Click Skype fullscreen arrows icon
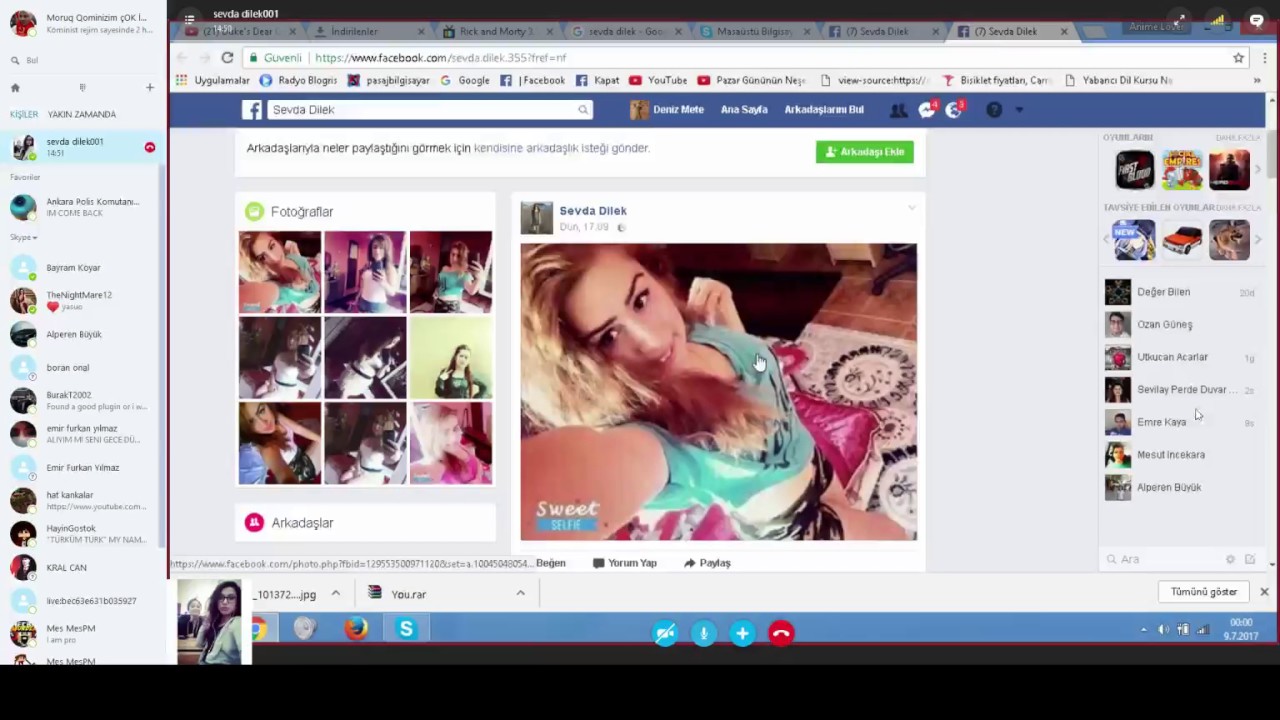1280x720 pixels. (x=1180, y=20)
